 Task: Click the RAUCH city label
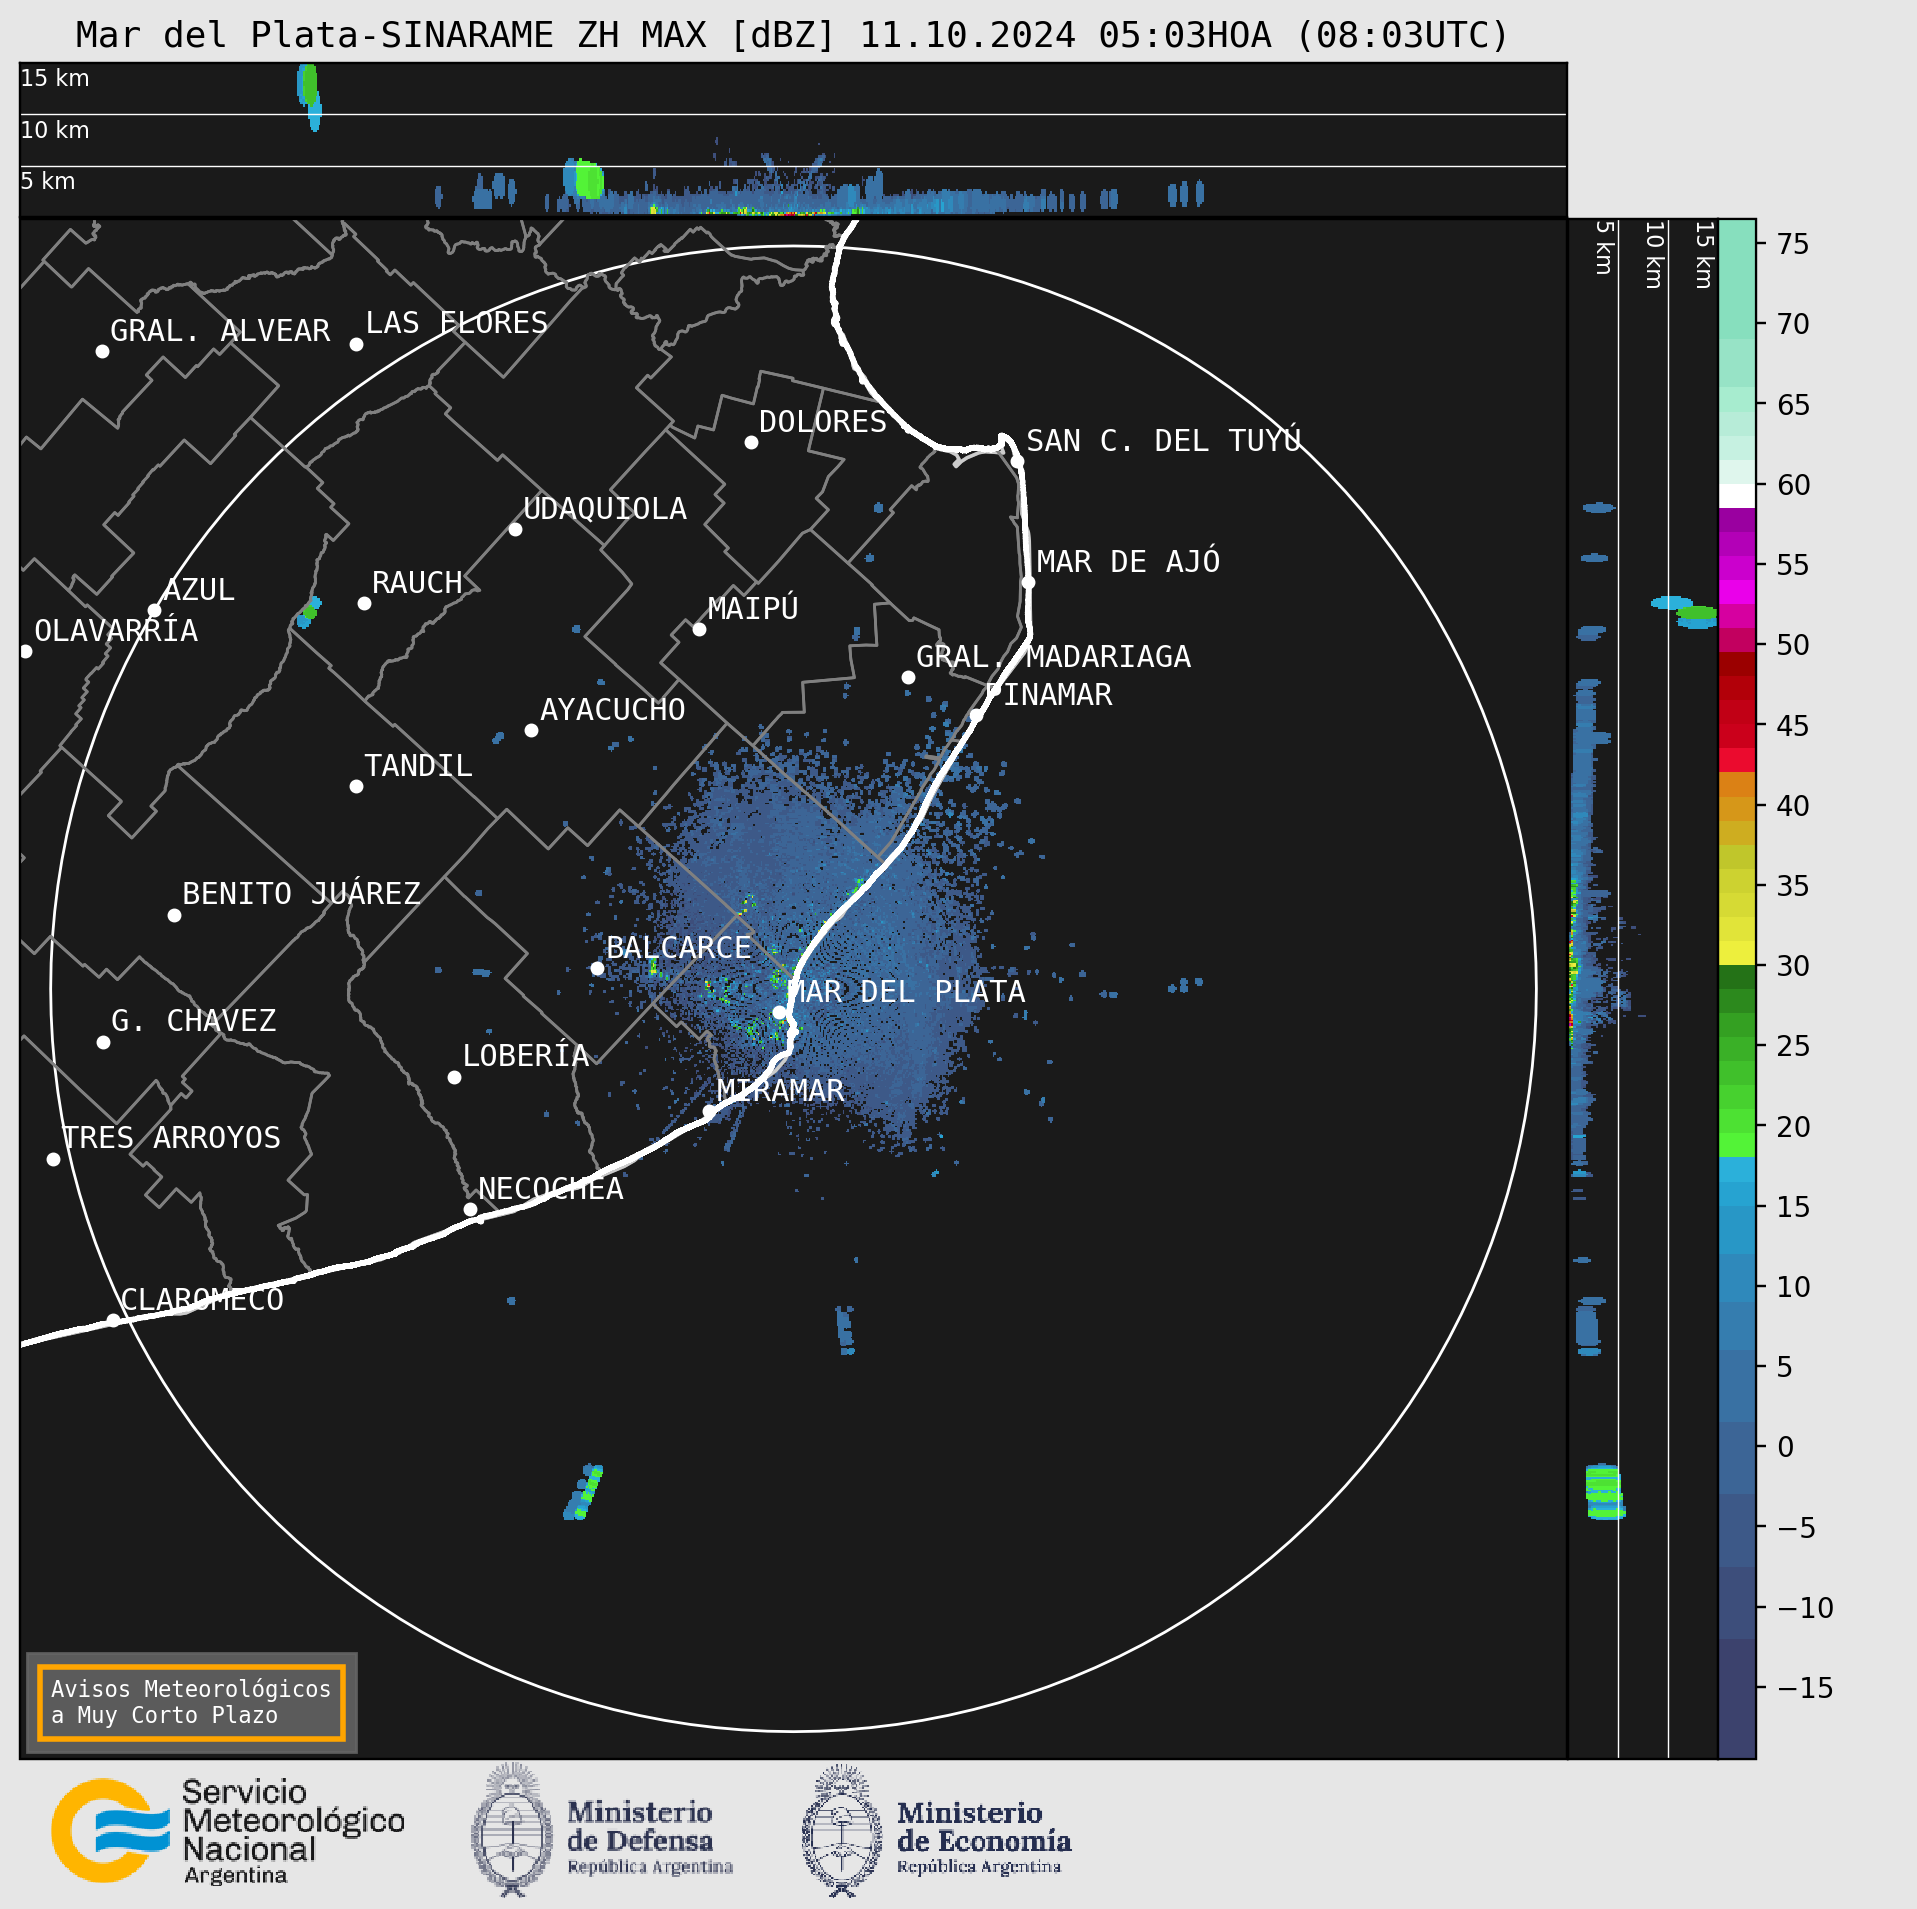point(417,583)
